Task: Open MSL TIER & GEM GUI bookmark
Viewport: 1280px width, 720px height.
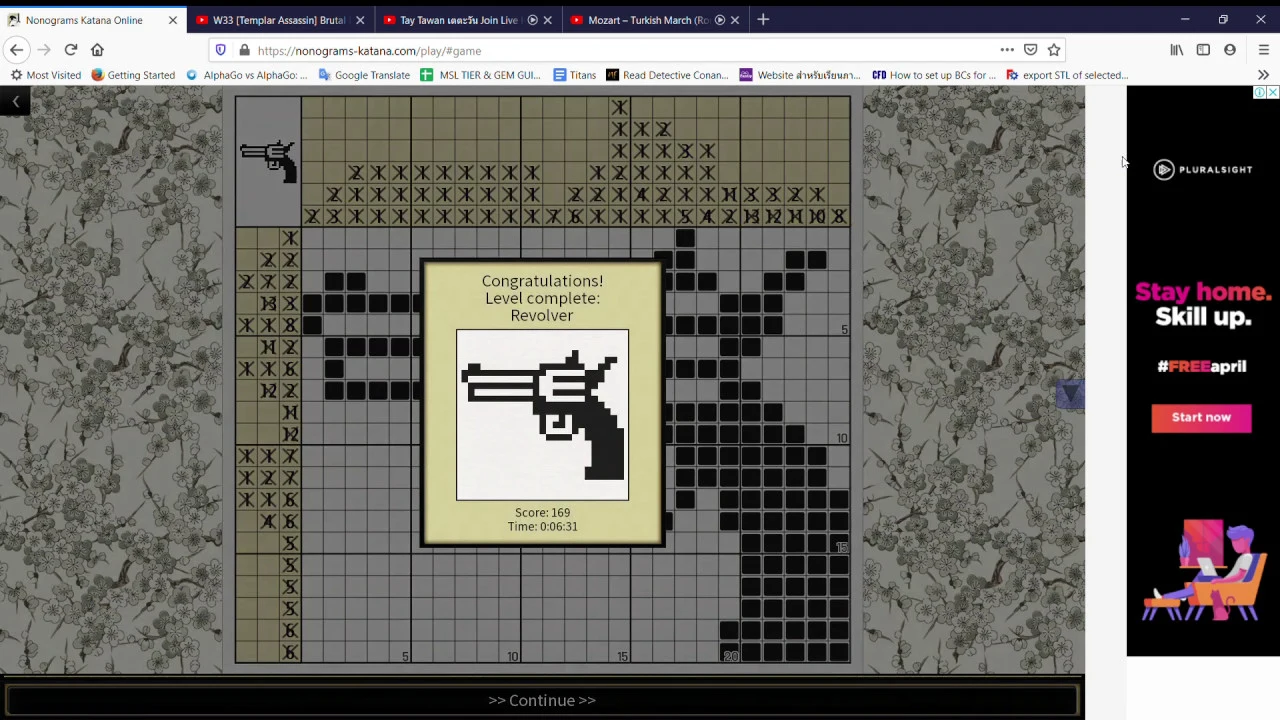Action: click(481, 75)
